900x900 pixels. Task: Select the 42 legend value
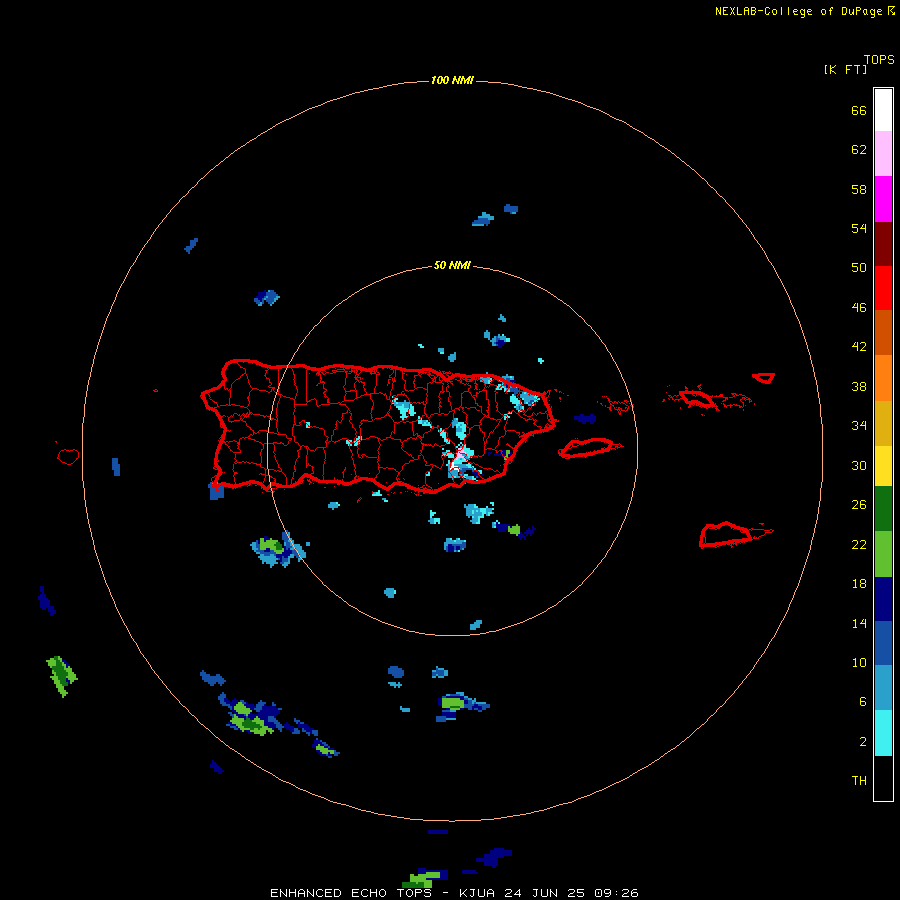(859, 347)
